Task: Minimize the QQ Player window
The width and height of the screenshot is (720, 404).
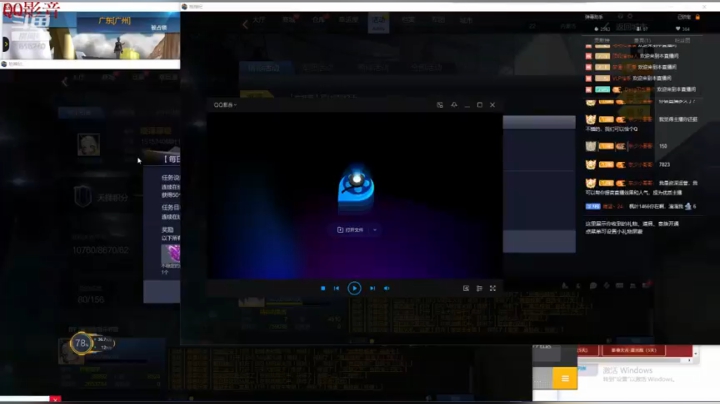Action: 467,106
